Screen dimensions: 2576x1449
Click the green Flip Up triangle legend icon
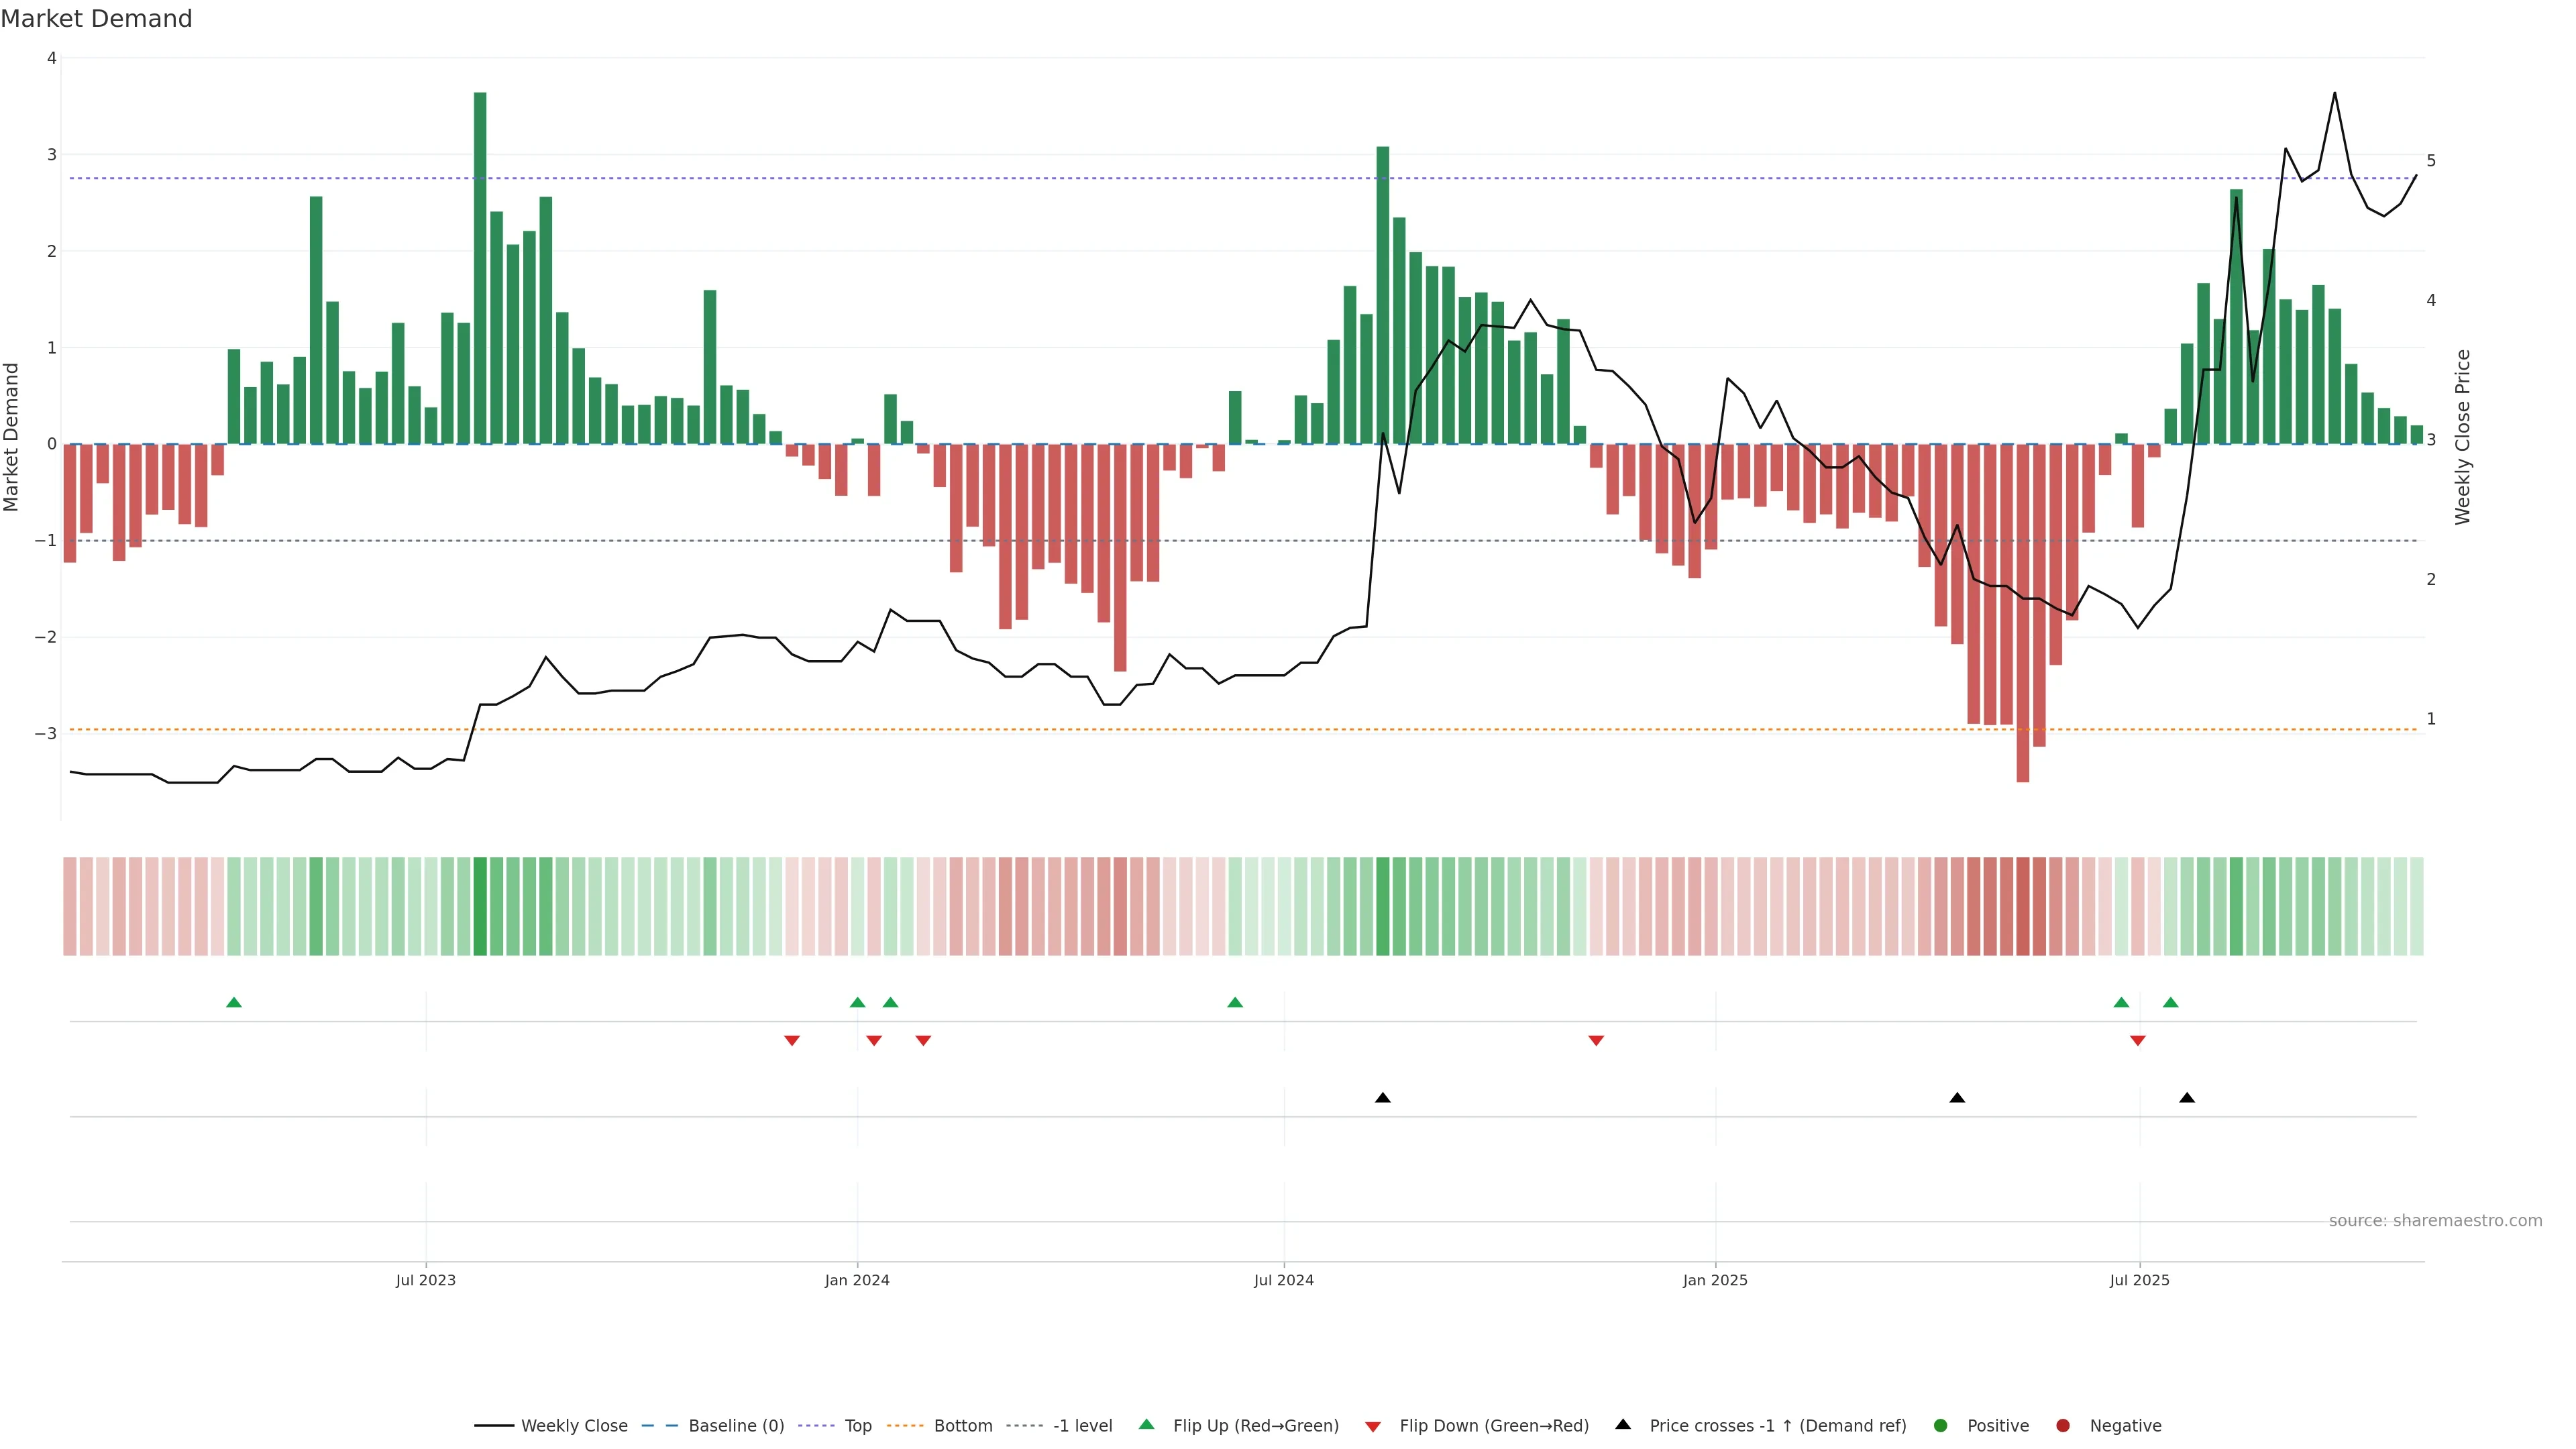point(1146,1424)
